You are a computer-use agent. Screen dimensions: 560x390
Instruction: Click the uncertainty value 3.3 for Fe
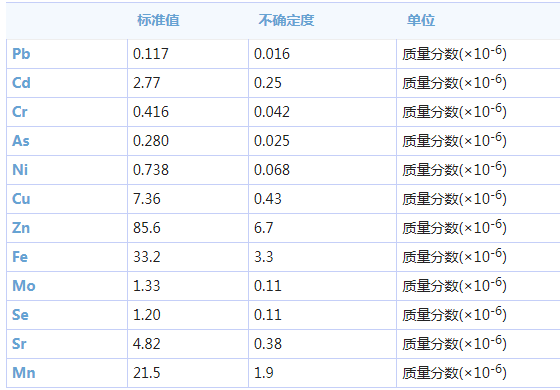tap(264, 257)
